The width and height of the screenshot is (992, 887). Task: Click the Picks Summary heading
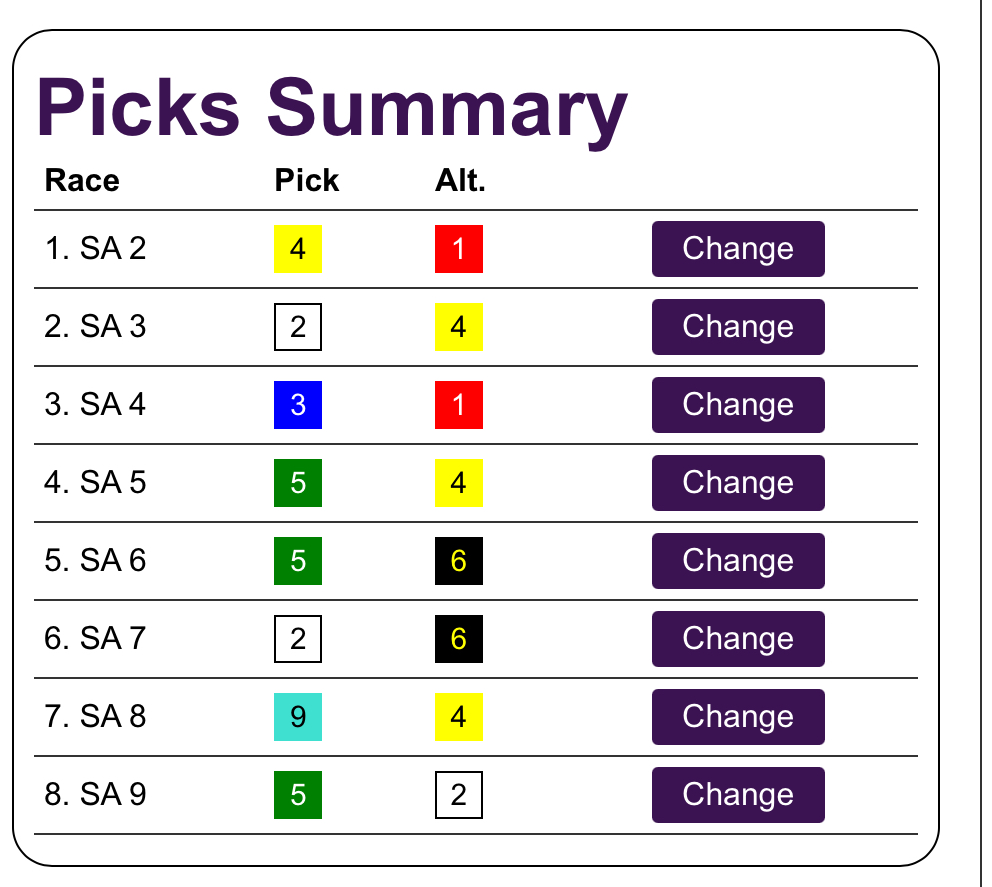click(x=332, y=108)
